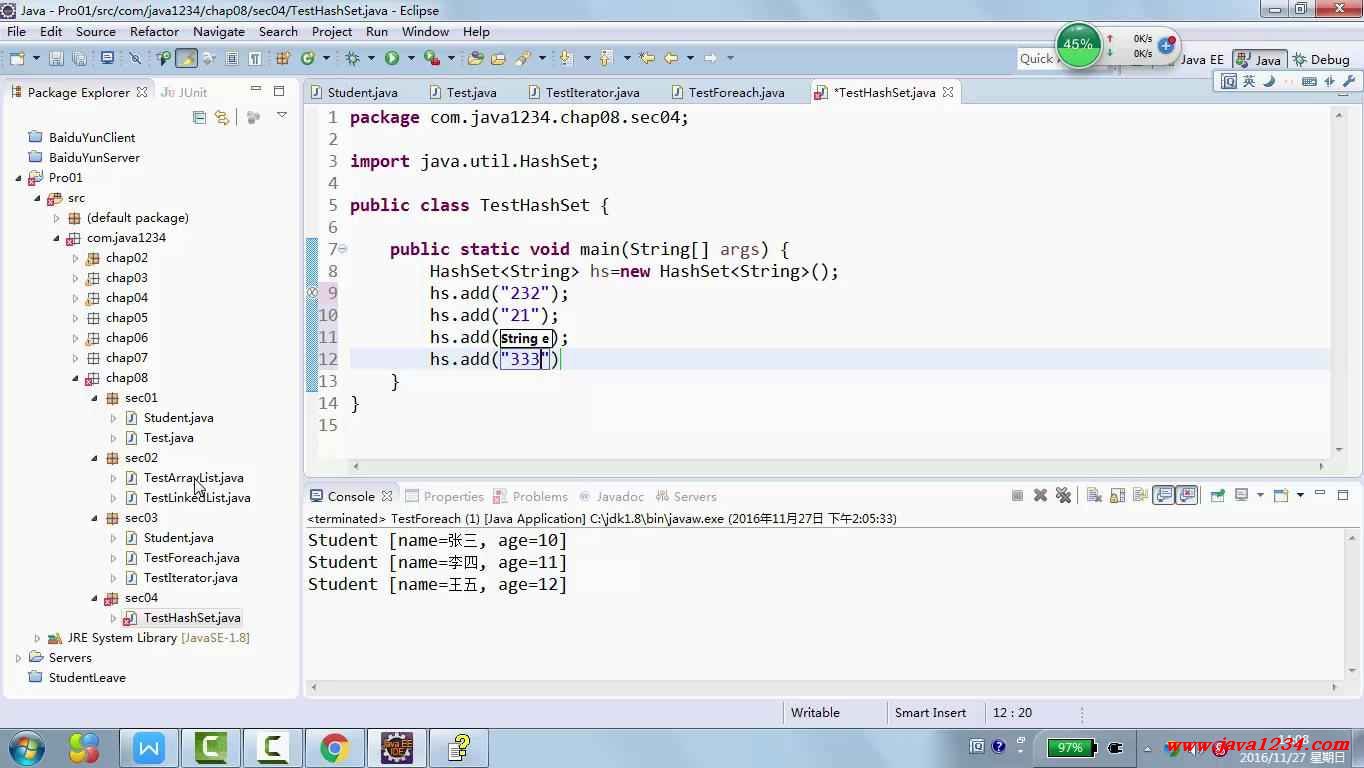Click Remove All Terminated Launches icon
The width and height of the screenshot is (1364, 768).
[1063, 495]
